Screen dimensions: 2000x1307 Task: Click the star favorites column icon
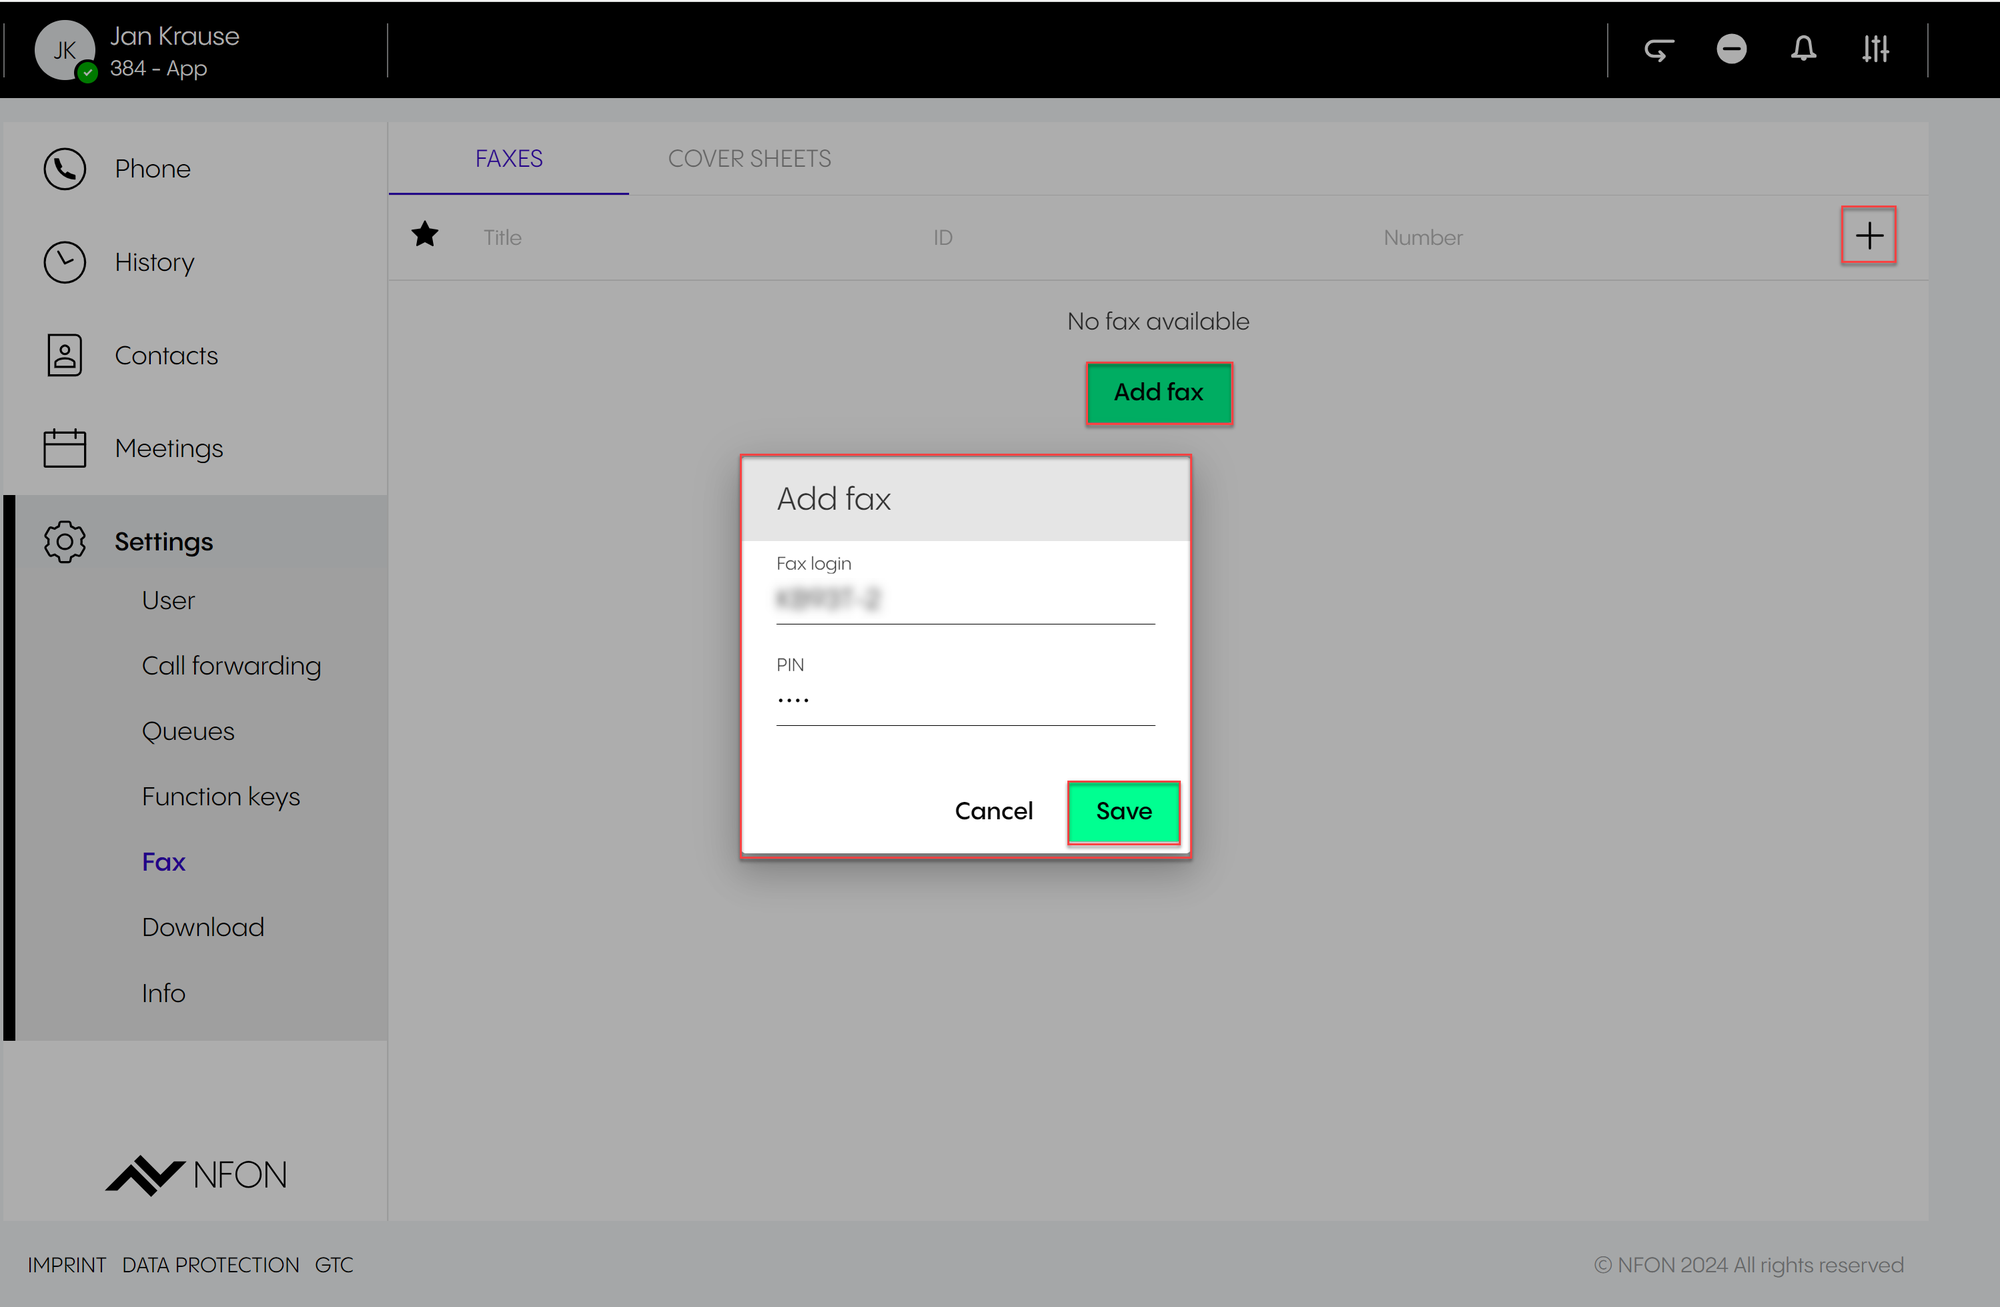pos(425,235)
